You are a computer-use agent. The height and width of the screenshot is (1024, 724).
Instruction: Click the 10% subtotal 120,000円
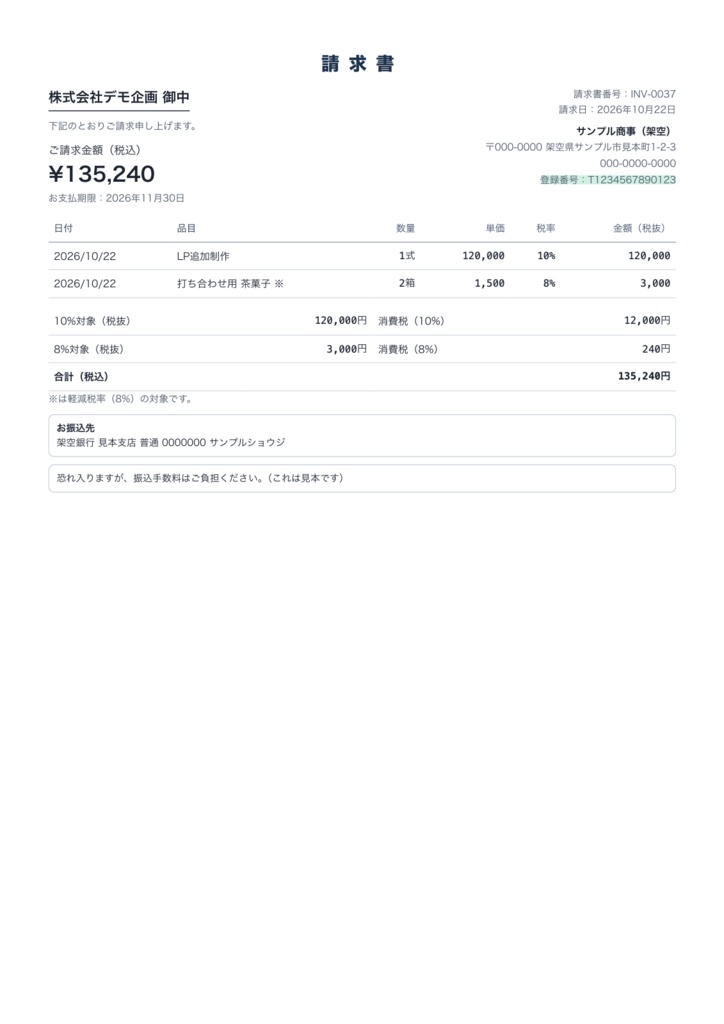pos(341,321)
